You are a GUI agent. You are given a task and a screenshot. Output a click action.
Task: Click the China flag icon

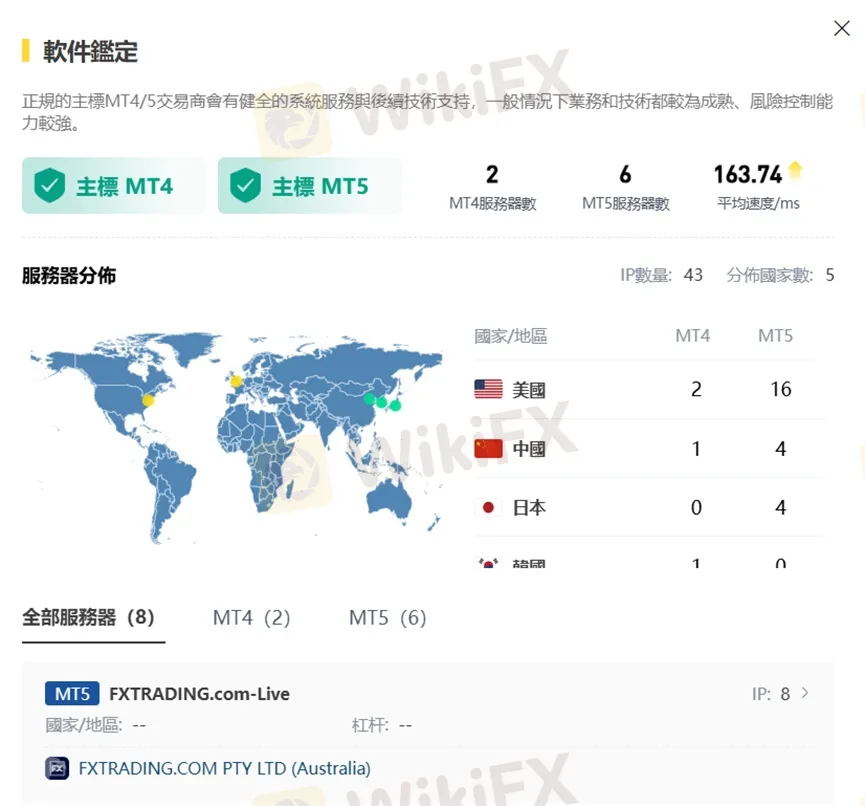488,449
